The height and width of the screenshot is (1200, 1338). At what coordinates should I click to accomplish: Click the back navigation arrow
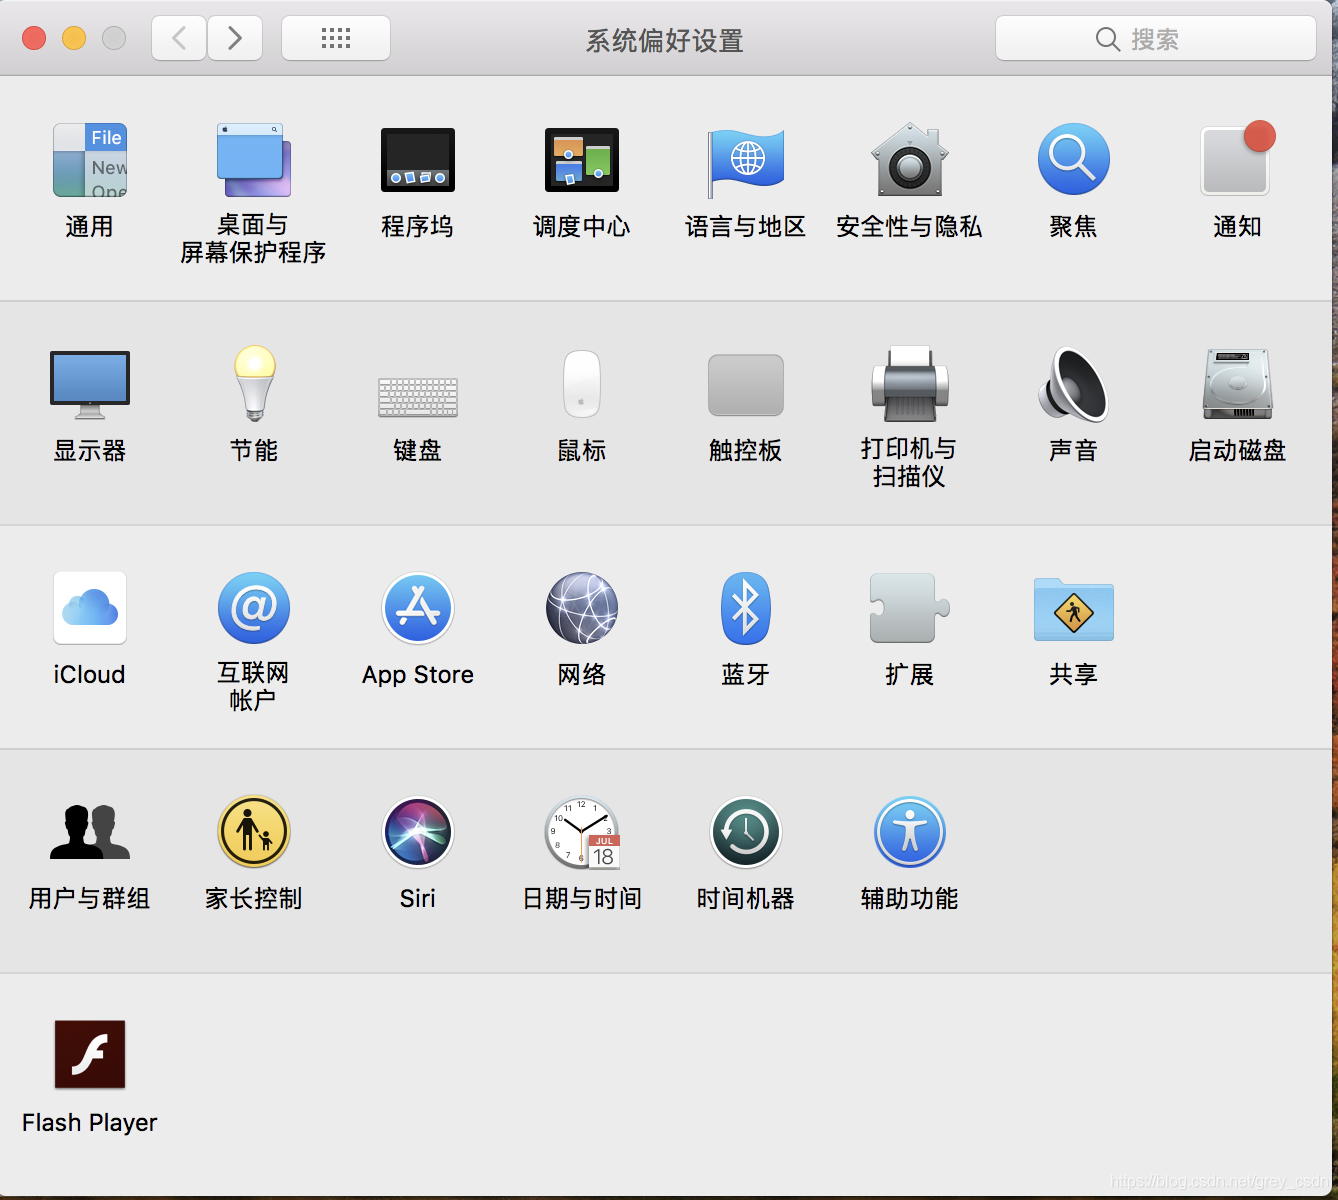click(x=179, y=38)
